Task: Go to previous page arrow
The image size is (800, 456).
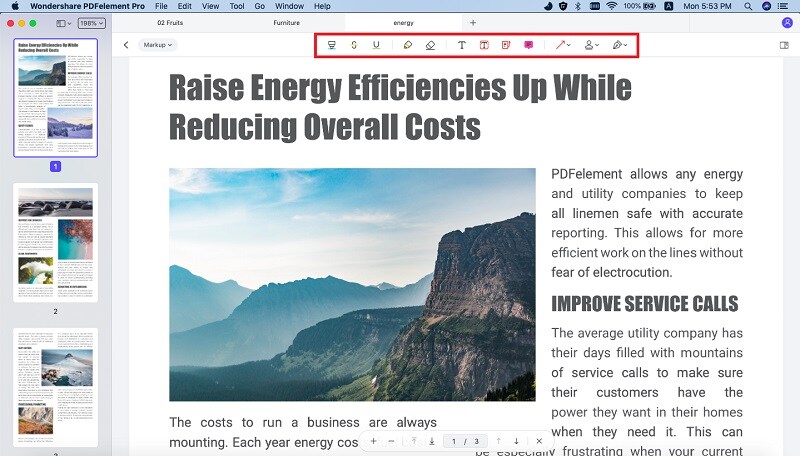Action: click(498, 441)
